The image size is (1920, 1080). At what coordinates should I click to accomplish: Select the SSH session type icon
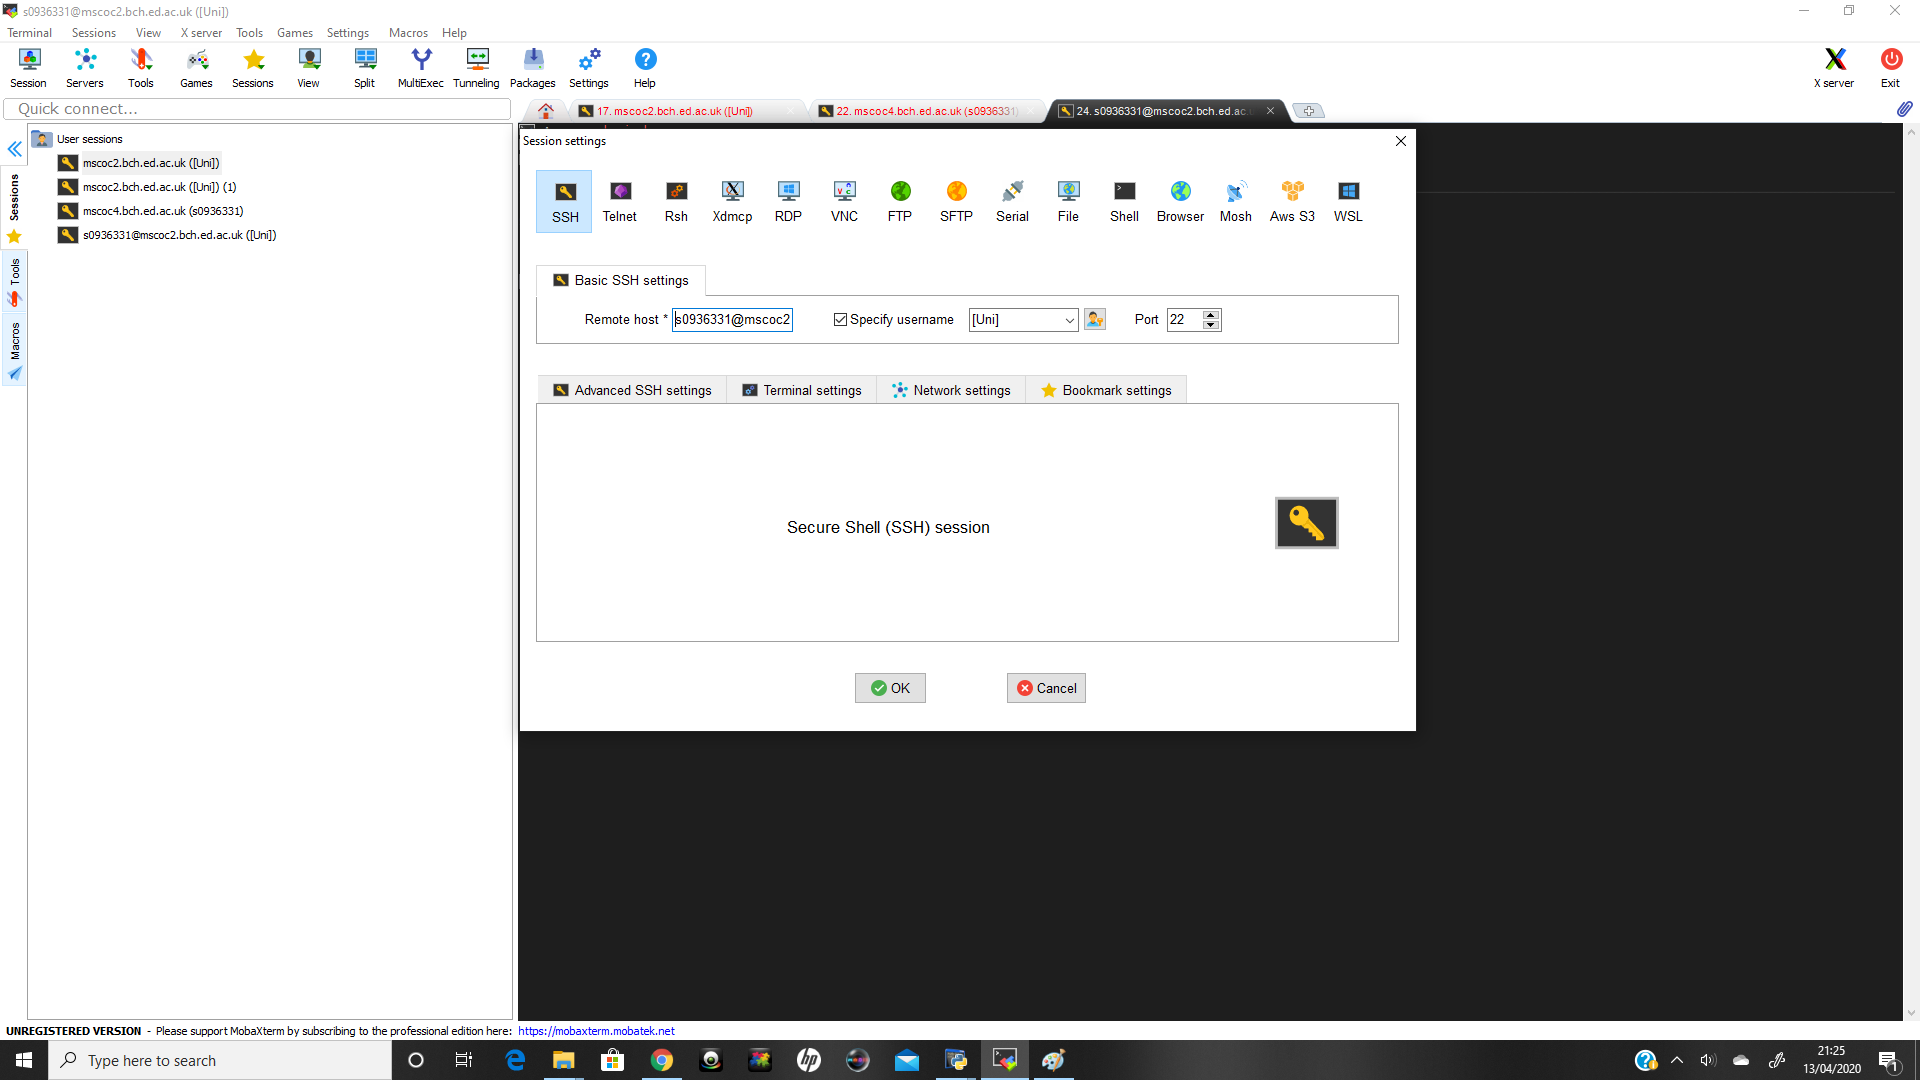[565, 201]
